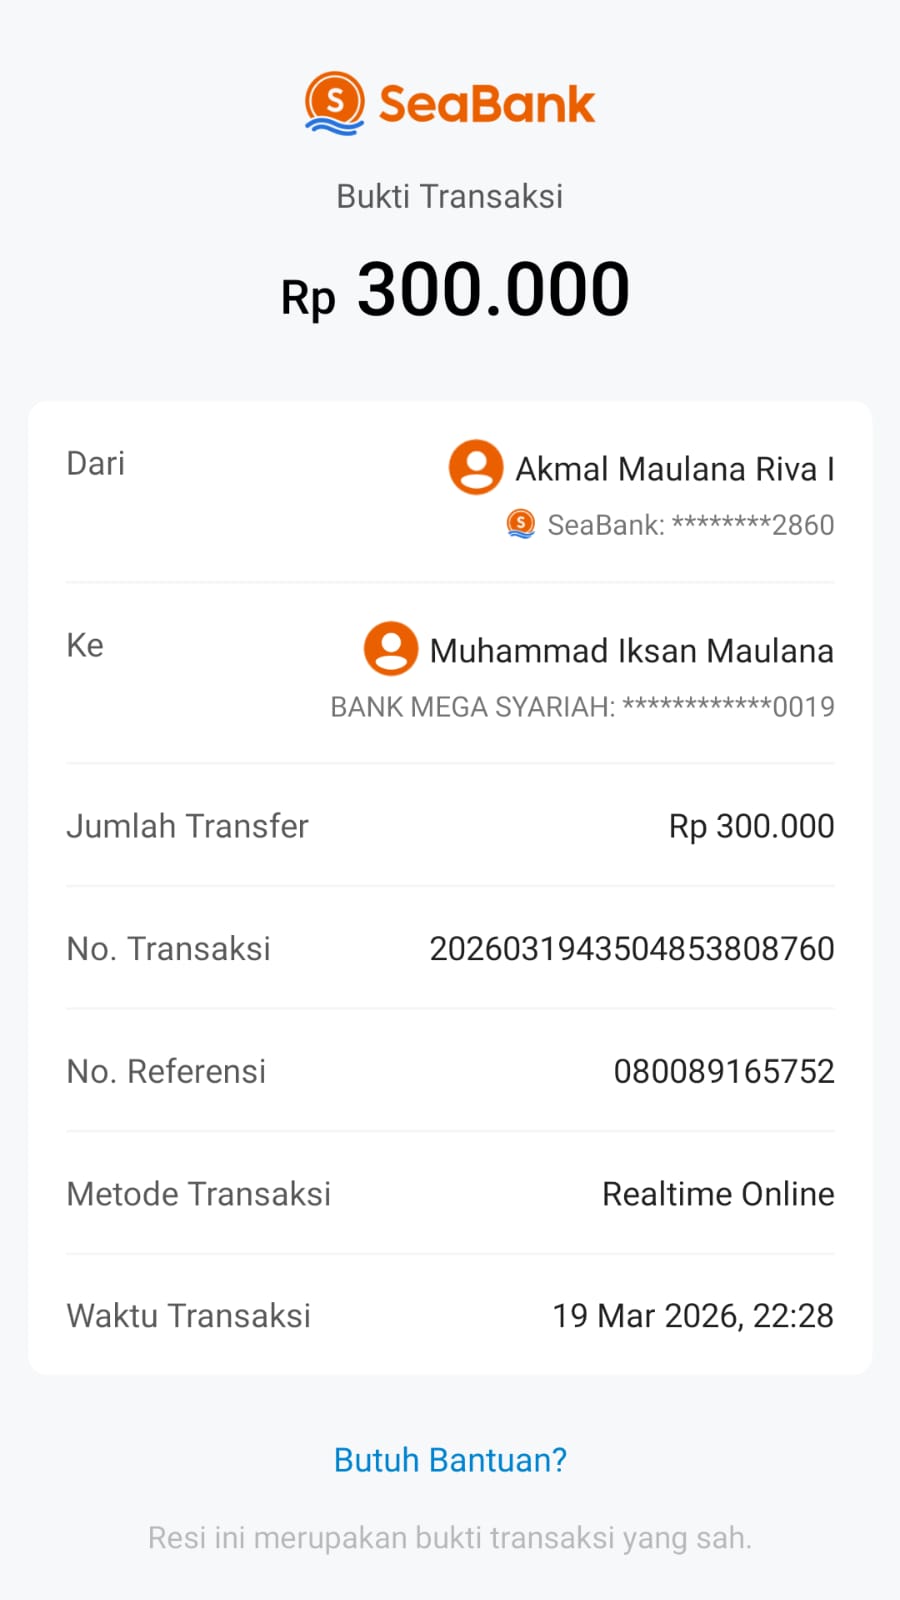Tap the receipt validity footer note

(x=450, y=1538)
